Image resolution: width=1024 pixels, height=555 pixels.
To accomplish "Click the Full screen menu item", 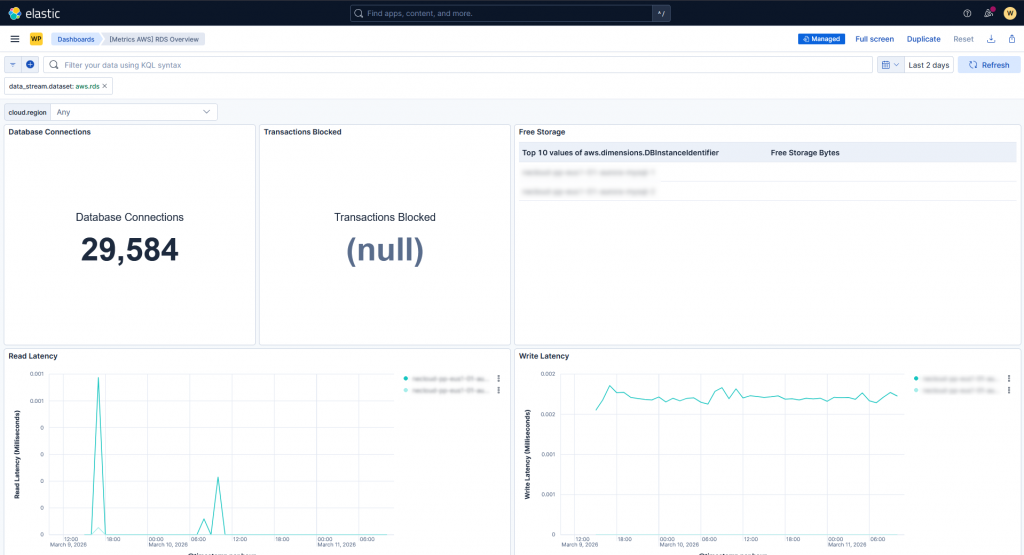I will tap(875, 39).
